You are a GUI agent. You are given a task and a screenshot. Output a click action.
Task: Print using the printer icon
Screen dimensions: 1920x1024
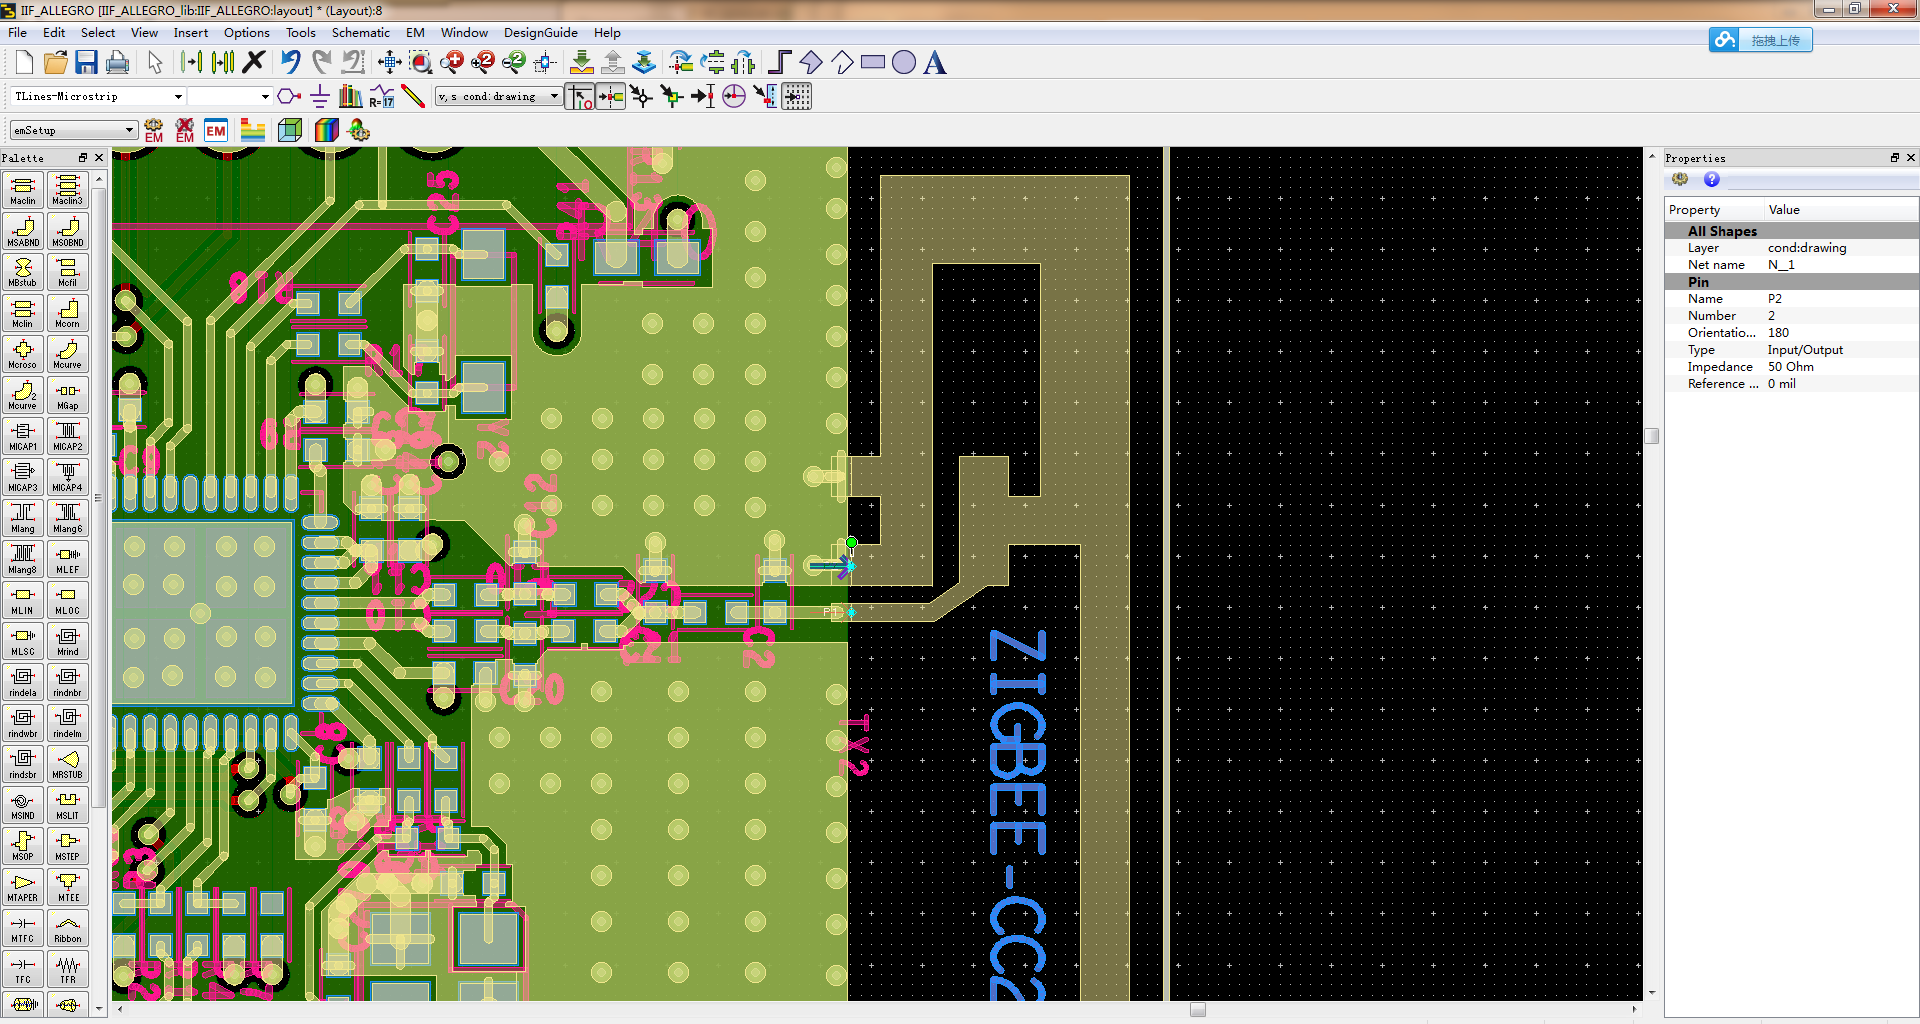point(118,63)
